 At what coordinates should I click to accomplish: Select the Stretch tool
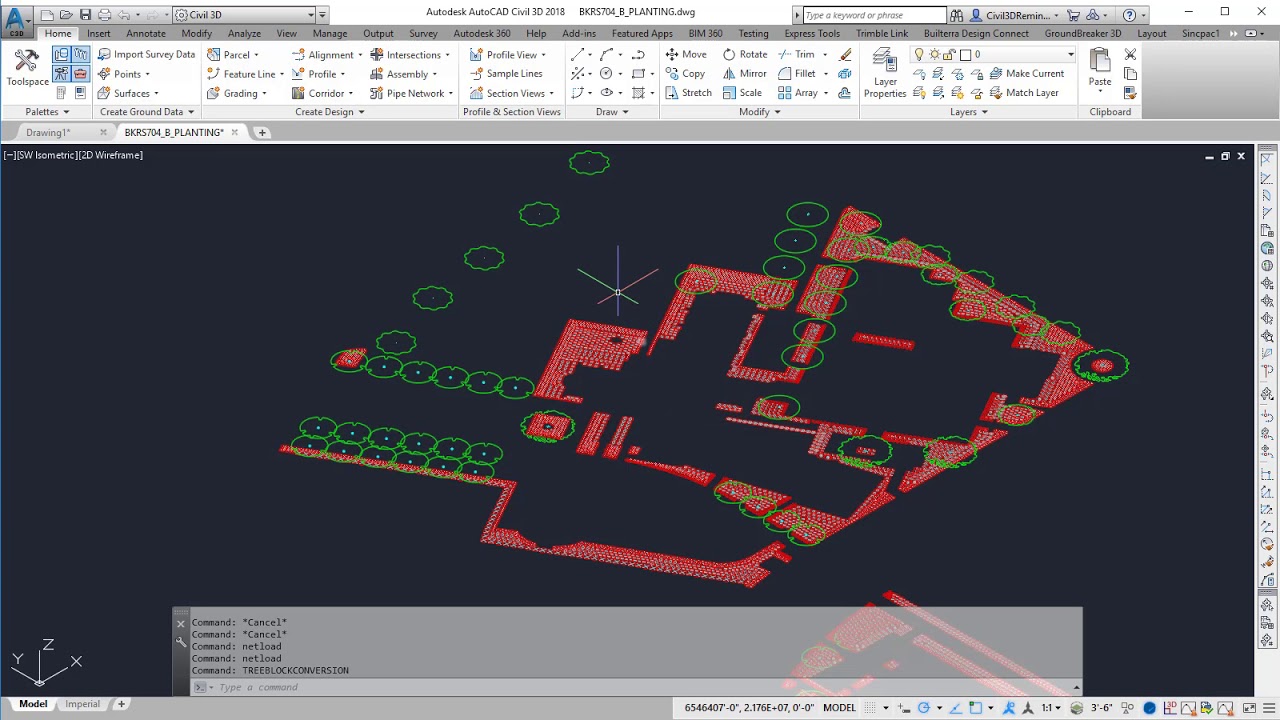(688, 93)
